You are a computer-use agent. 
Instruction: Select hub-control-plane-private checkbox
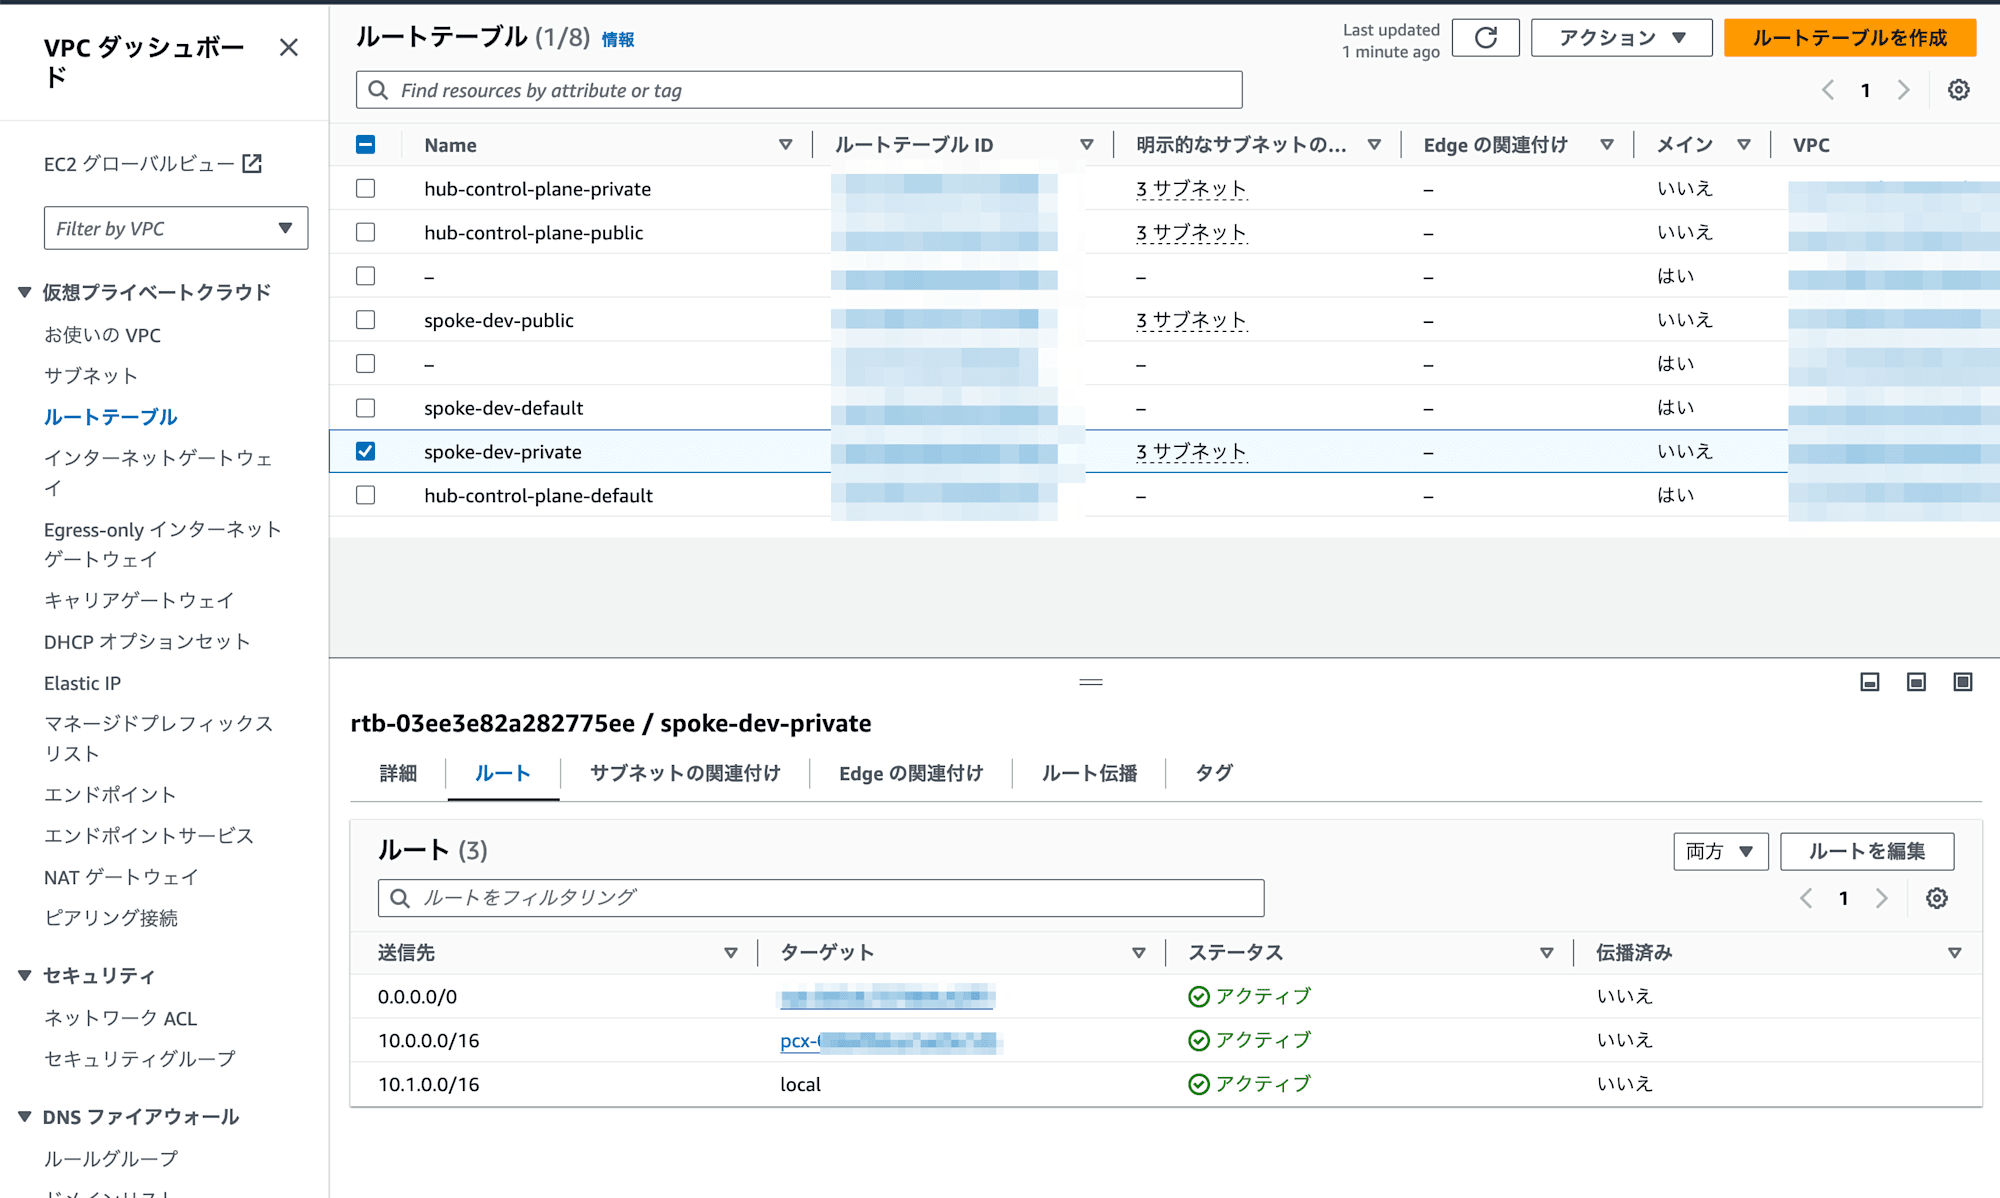[x=366, y=188]
